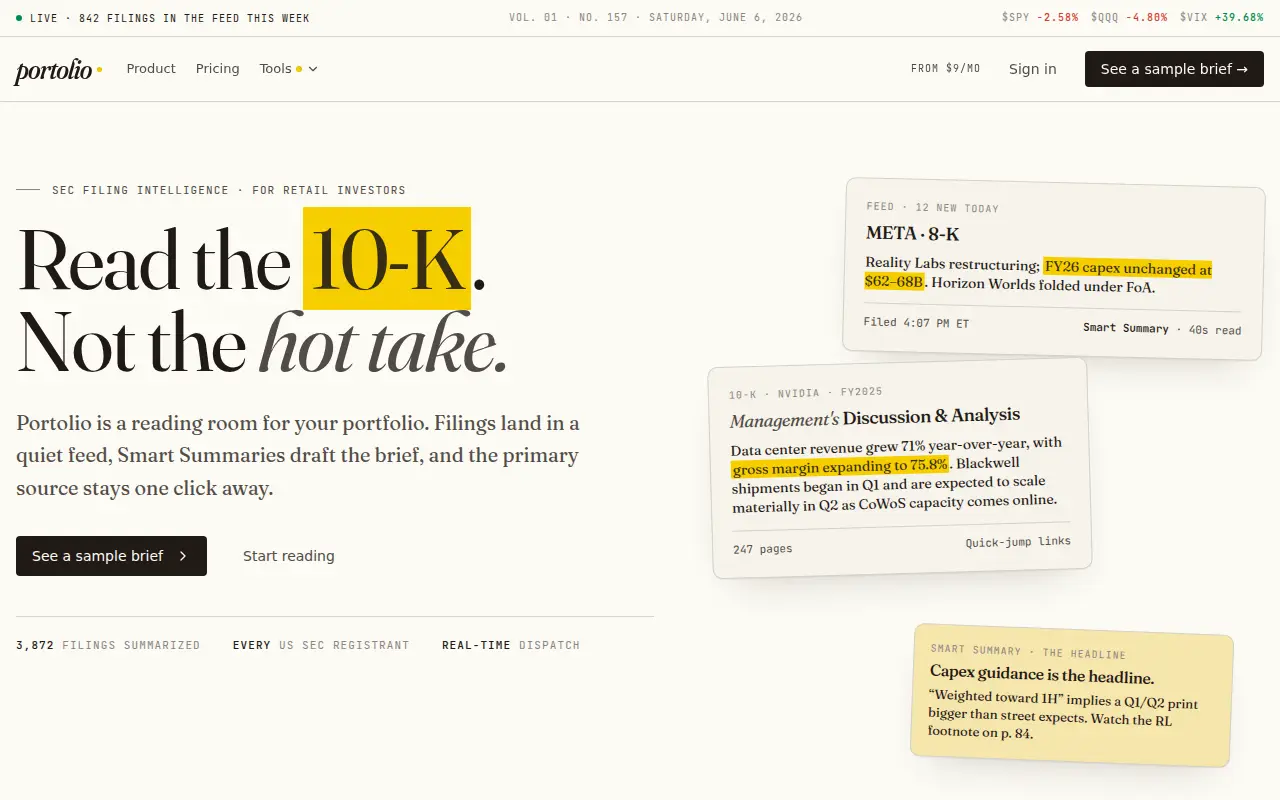
Task: Click the "Quick-jump links" label
Action: tap(1018, 542)
